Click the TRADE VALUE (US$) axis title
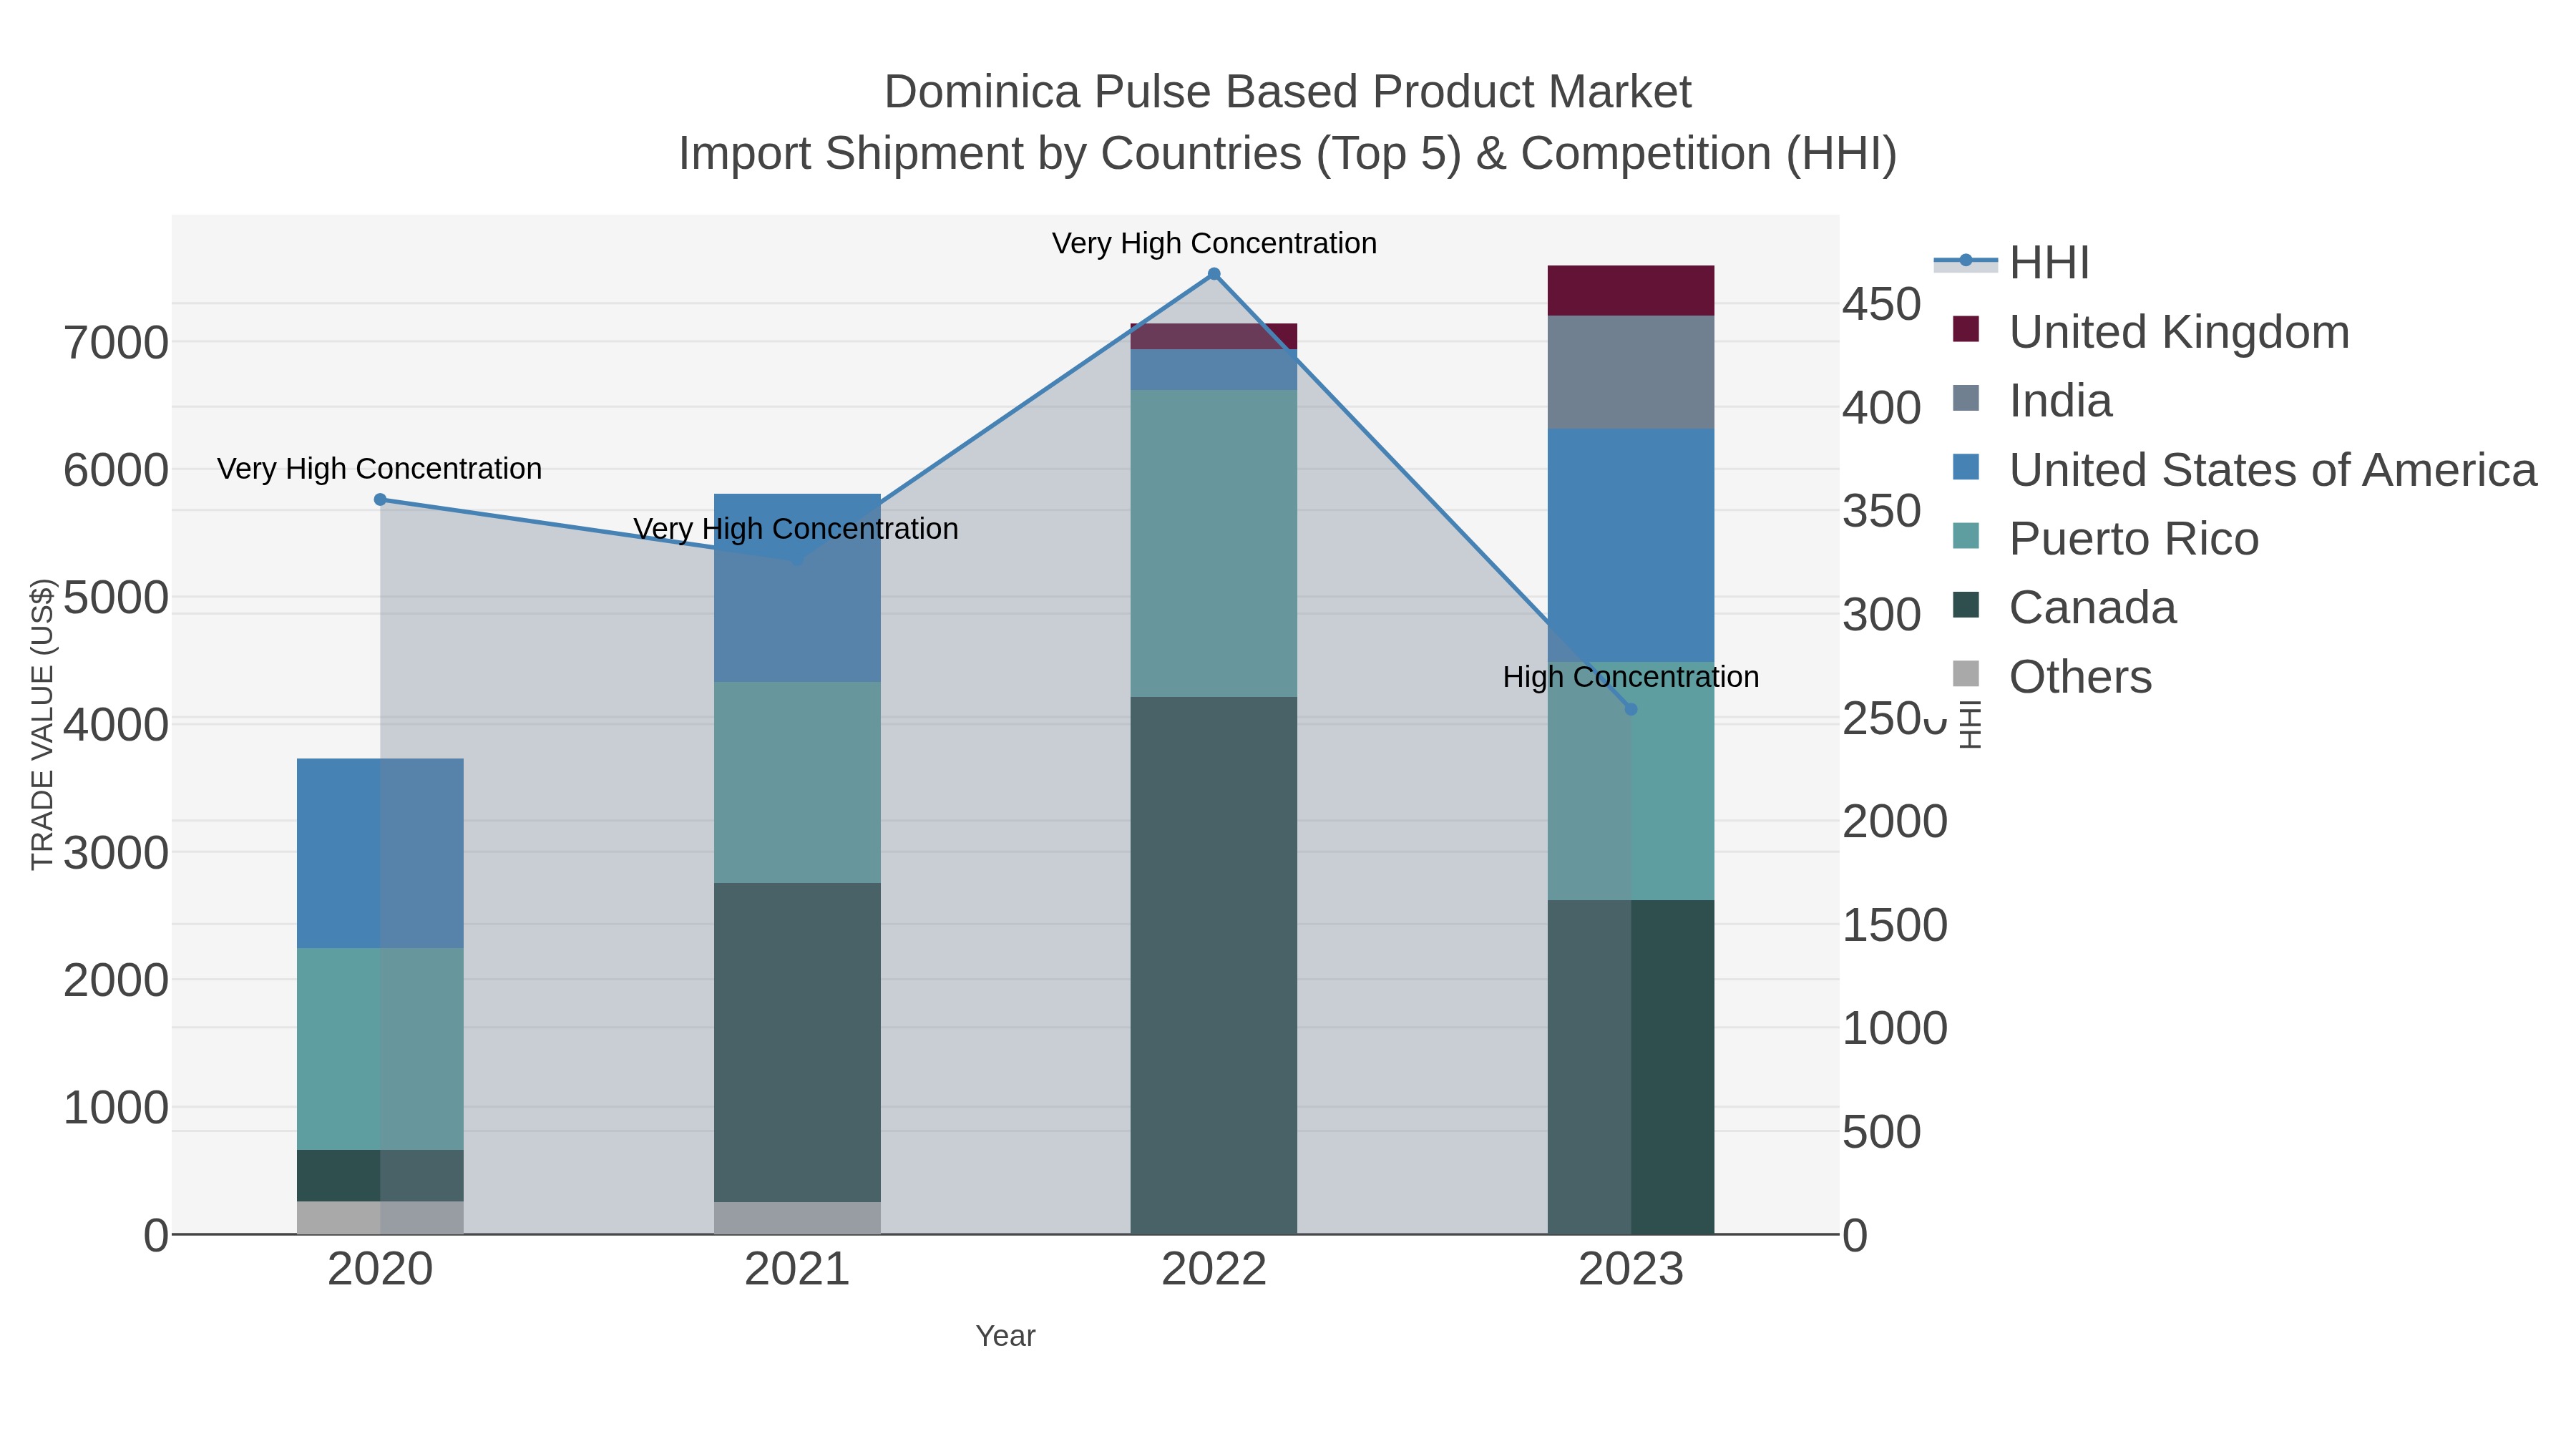2576x1449 pixels. [43, 724]
